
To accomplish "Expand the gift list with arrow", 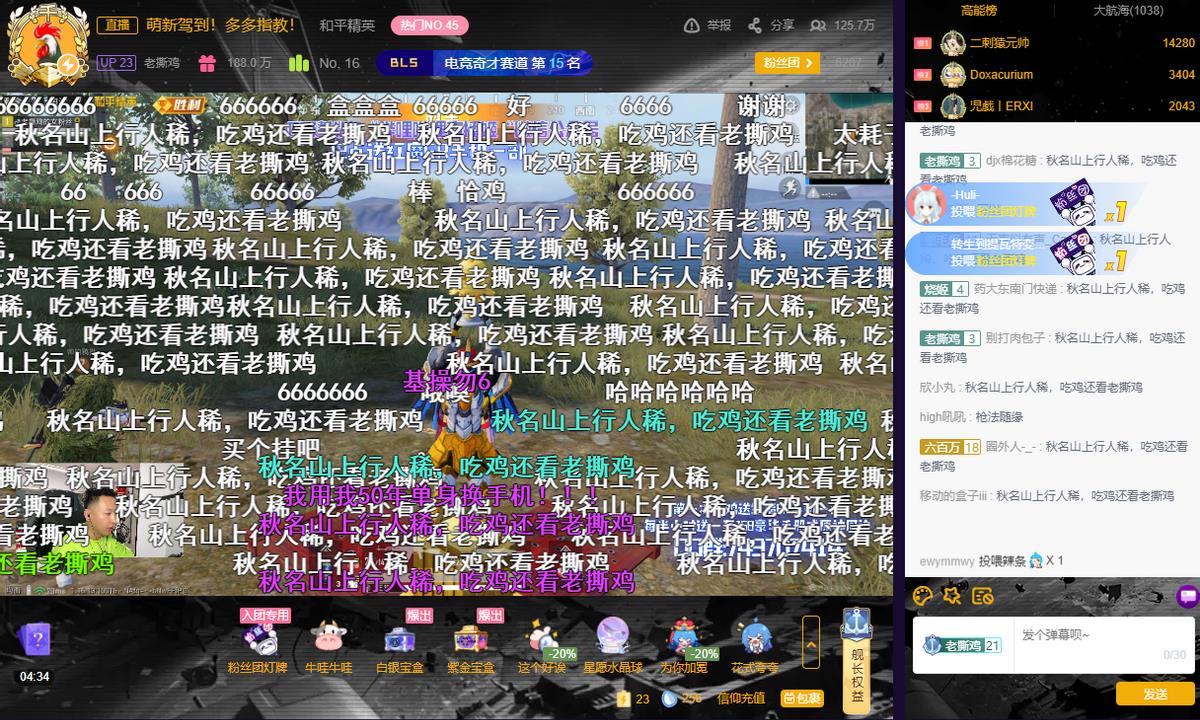I will pos(811,641).
